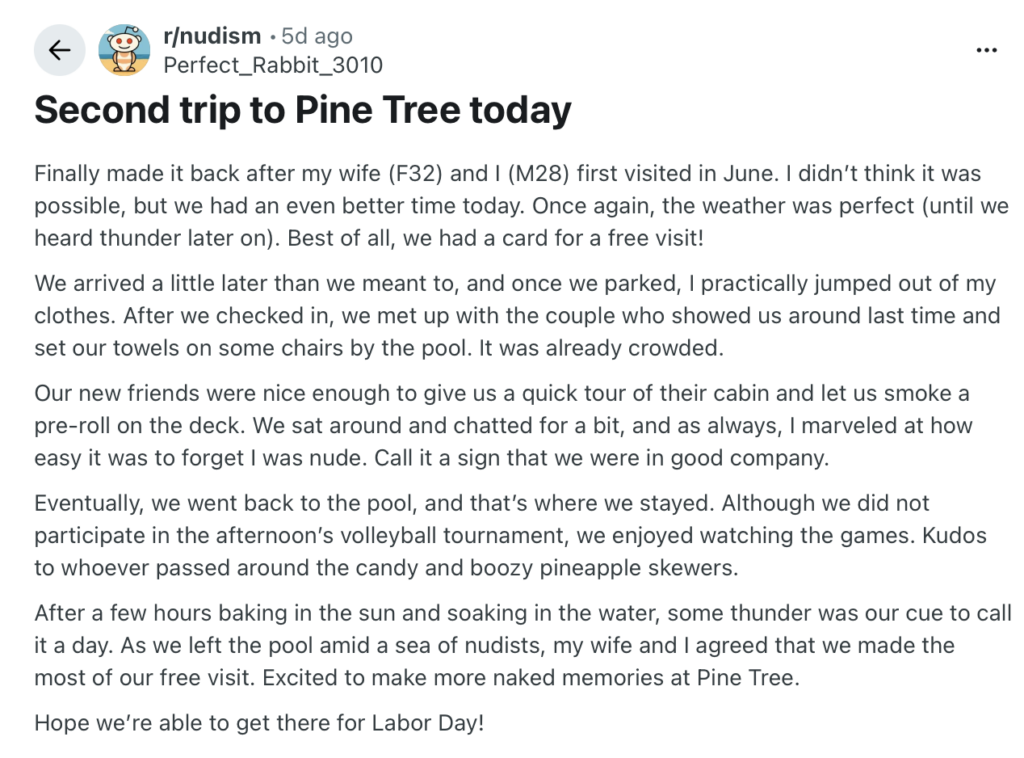The width and height of the screenshot is (1024, 758).
Task: Click the paragraph starting "Eventually, we went back"
Action: (510, 535)
